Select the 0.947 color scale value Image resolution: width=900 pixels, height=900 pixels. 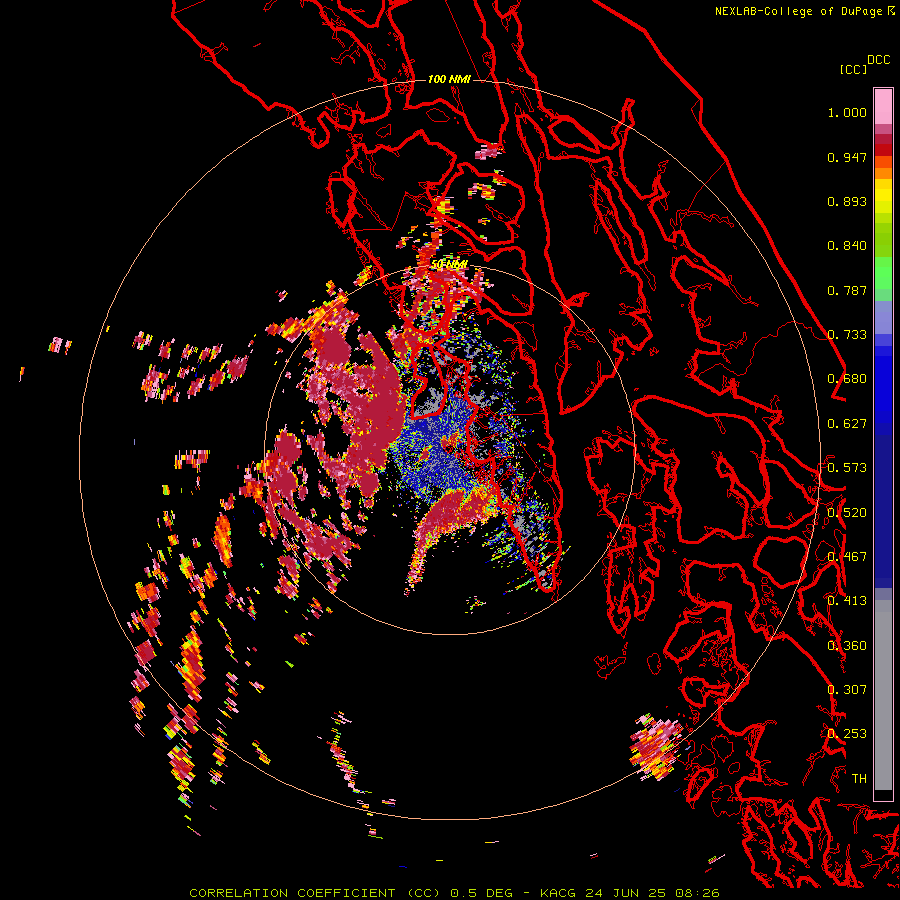[847, 157]
